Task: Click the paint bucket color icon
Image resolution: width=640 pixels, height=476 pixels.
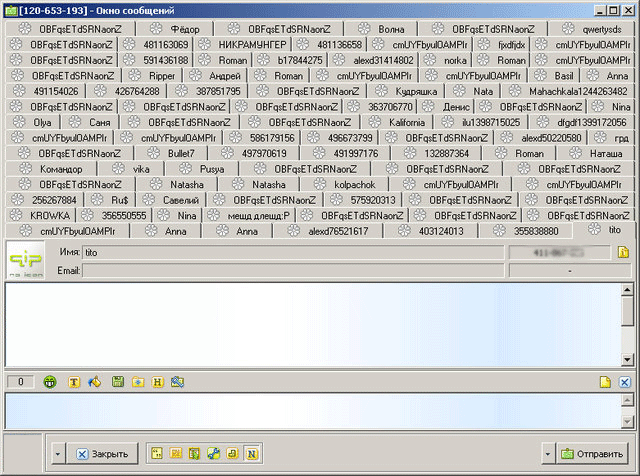Action: click(96, 382)
